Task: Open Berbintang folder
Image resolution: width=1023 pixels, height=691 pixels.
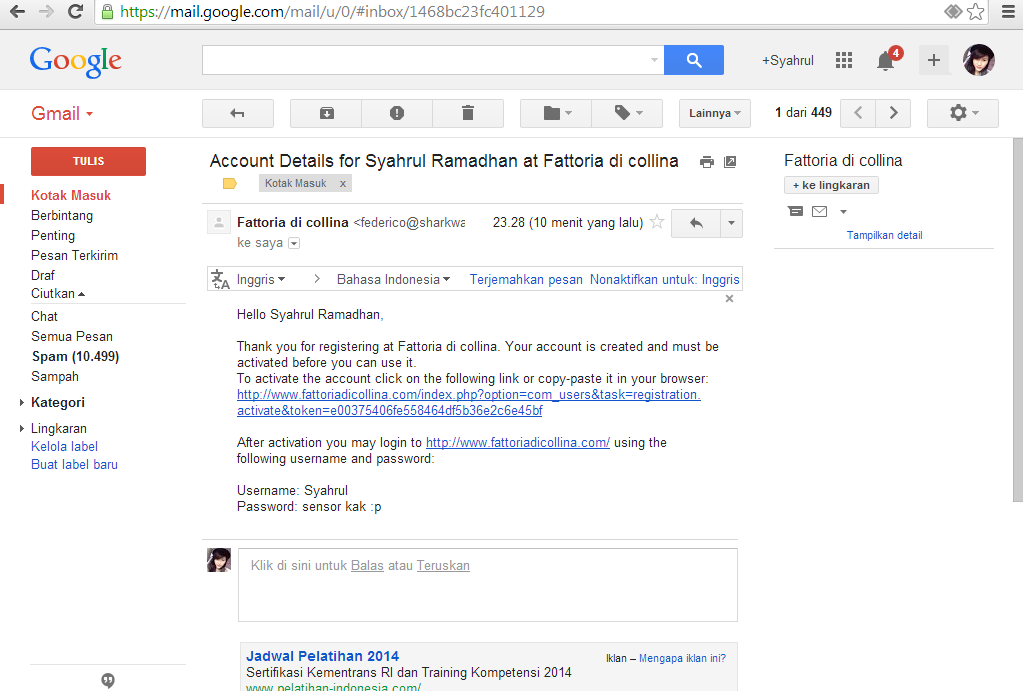Action: click(x=62, y=215)
